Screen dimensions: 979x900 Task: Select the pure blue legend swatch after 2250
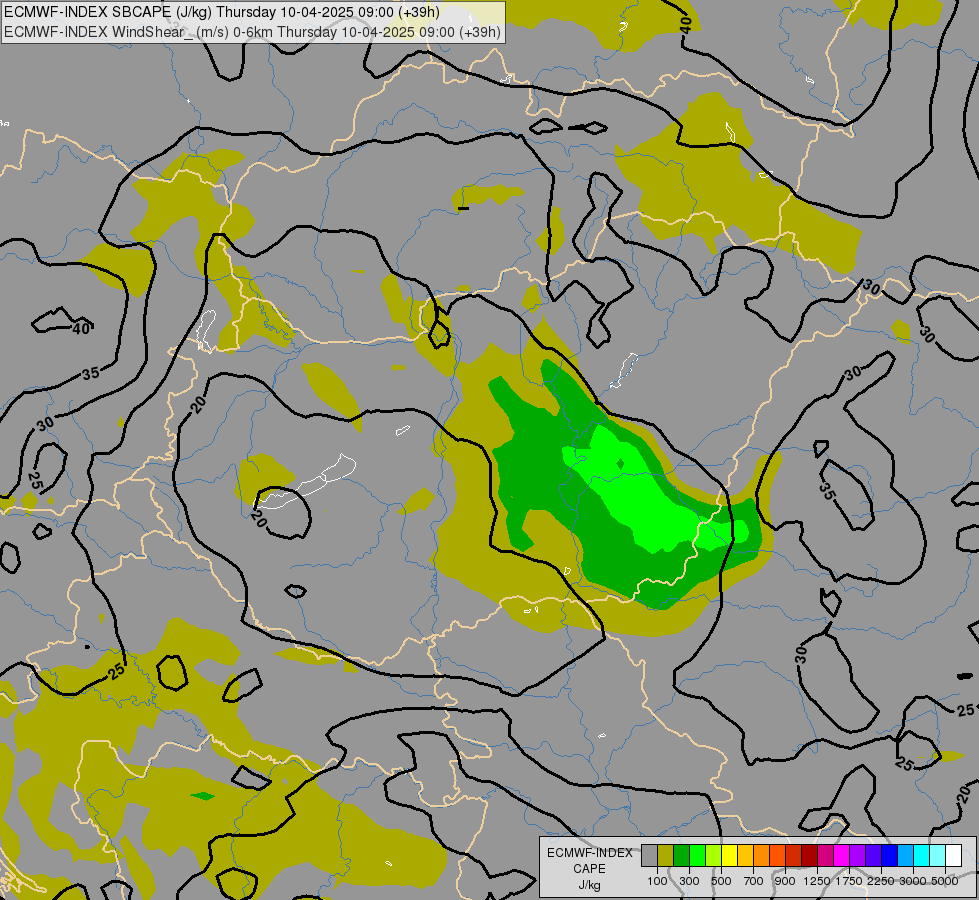click(890, 856)
